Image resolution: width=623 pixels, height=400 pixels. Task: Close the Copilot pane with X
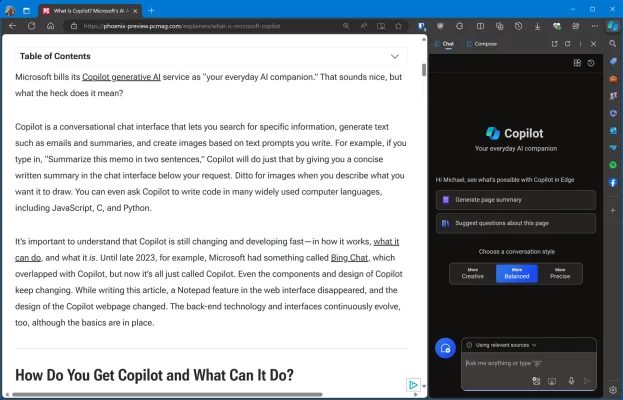pyautogui.click(x=593, y=44)
